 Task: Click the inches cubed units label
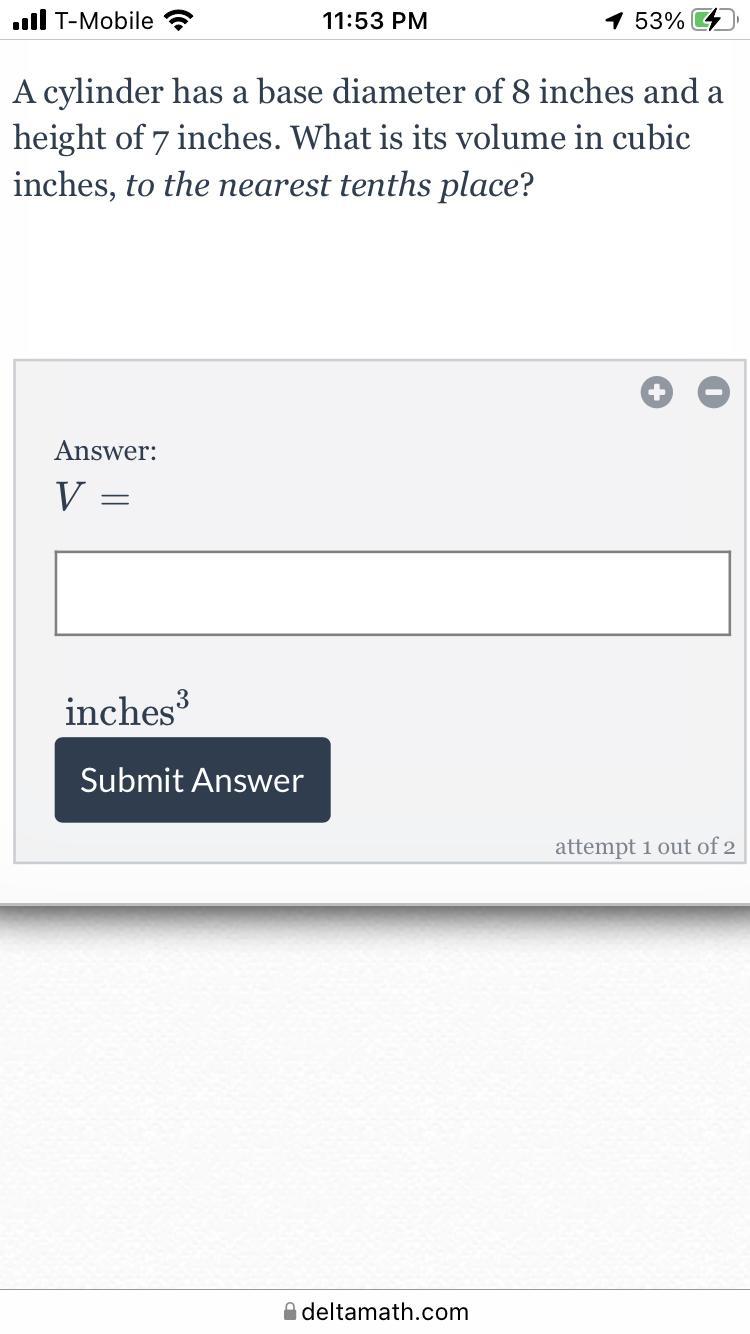click(x=127, y=710)
